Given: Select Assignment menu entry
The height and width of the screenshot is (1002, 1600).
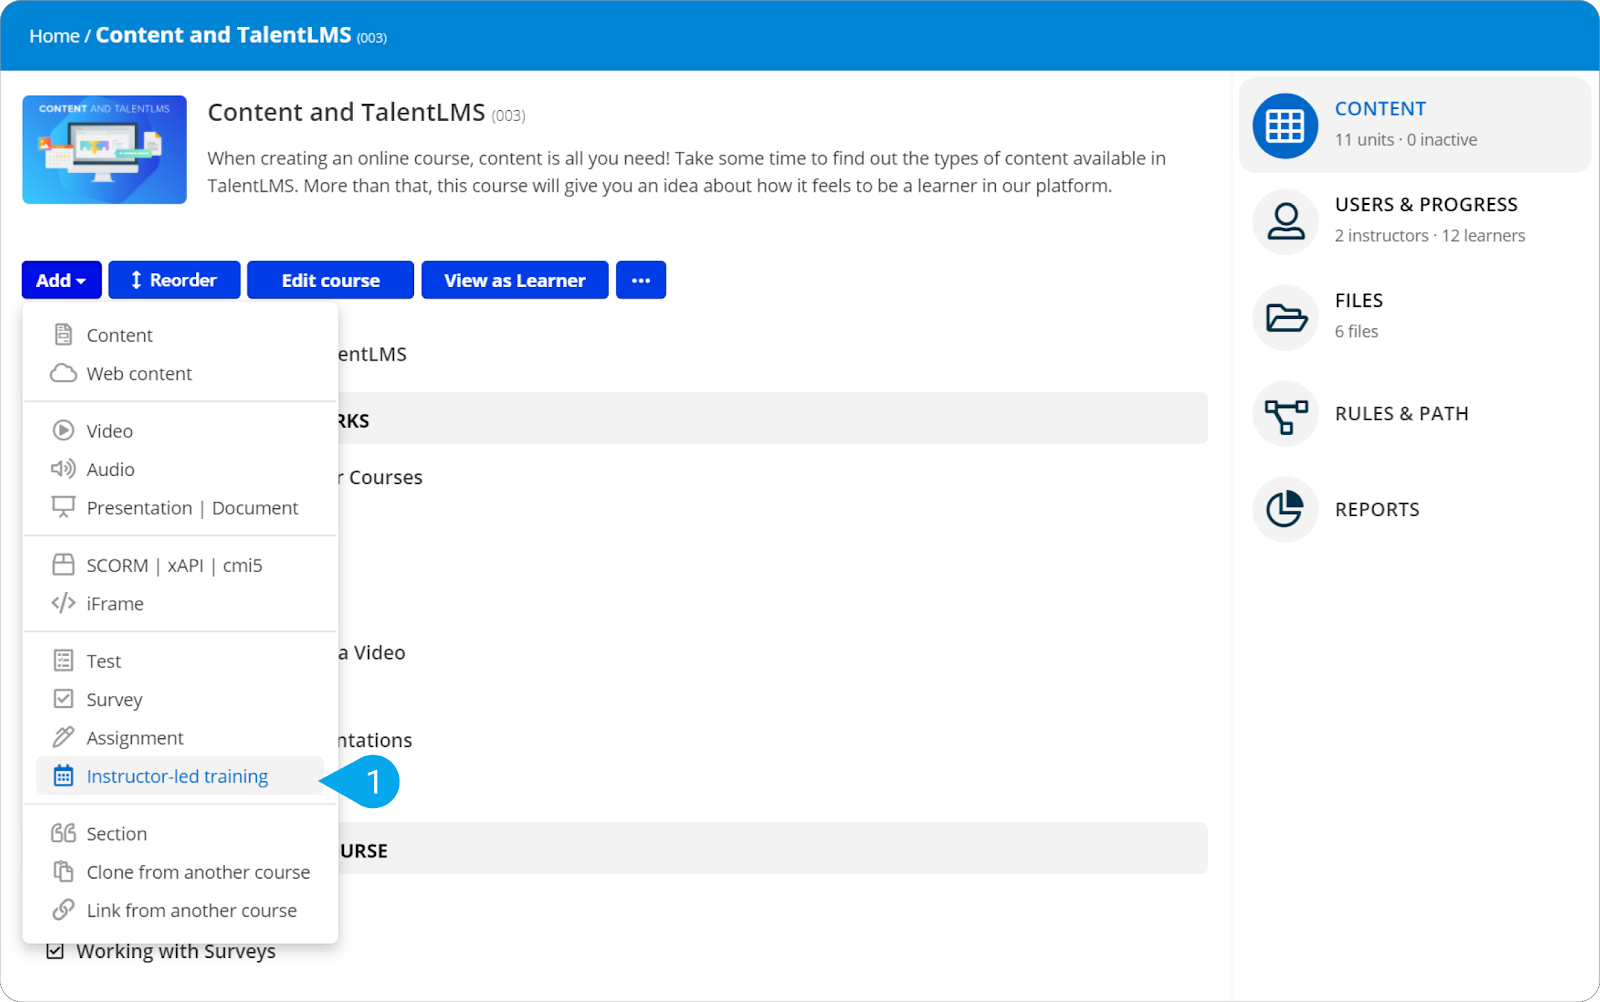Looking at the screenshot, I should pyautogui.click(x=180, y=737).
